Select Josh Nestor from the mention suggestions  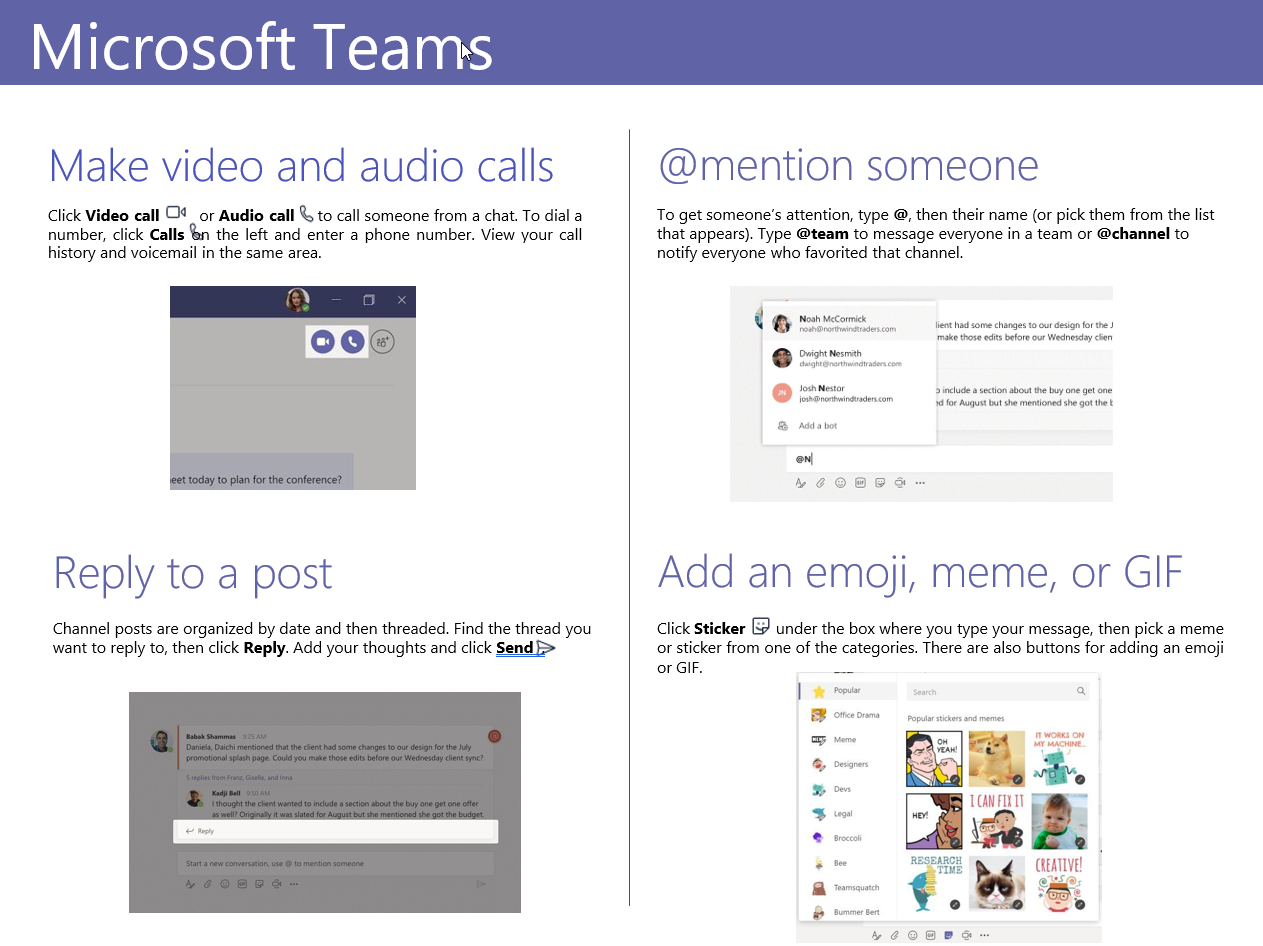click(848, 393)
